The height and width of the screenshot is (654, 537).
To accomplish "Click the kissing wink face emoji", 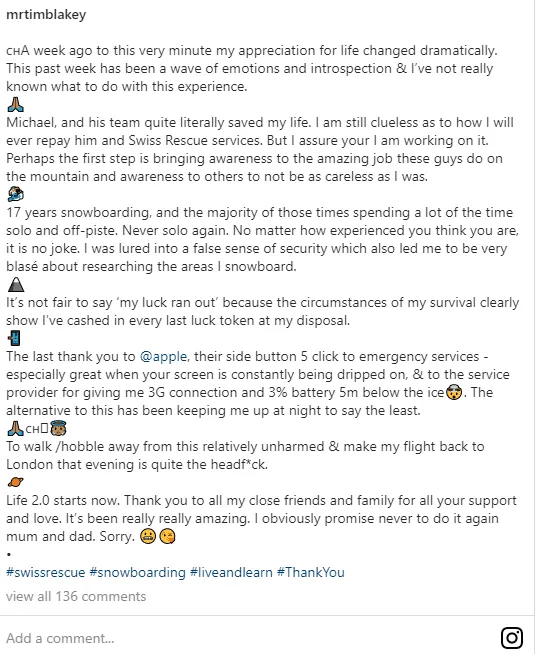I will coord(167,536).
